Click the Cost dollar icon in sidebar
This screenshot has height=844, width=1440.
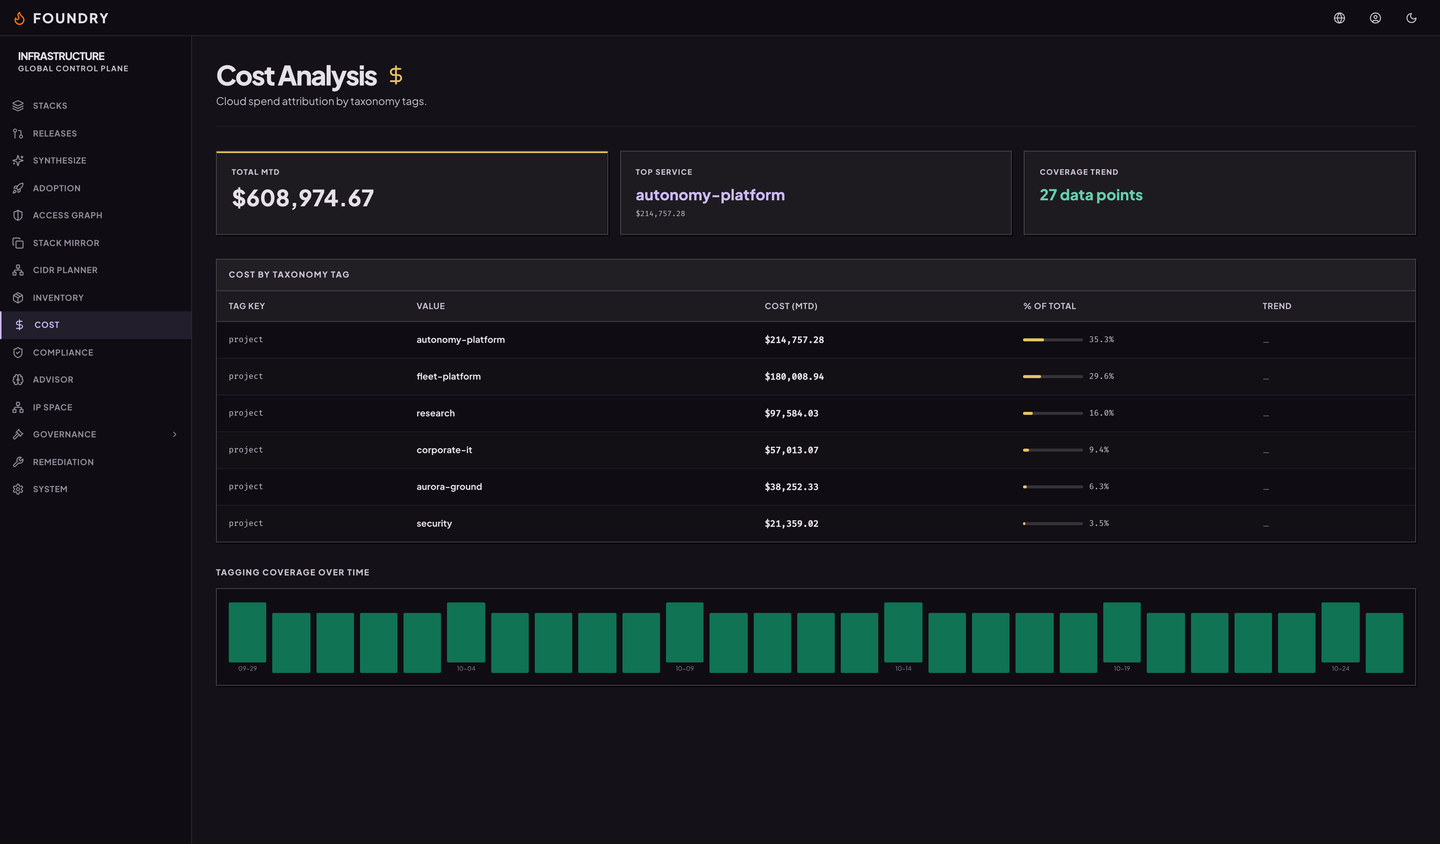19,325
